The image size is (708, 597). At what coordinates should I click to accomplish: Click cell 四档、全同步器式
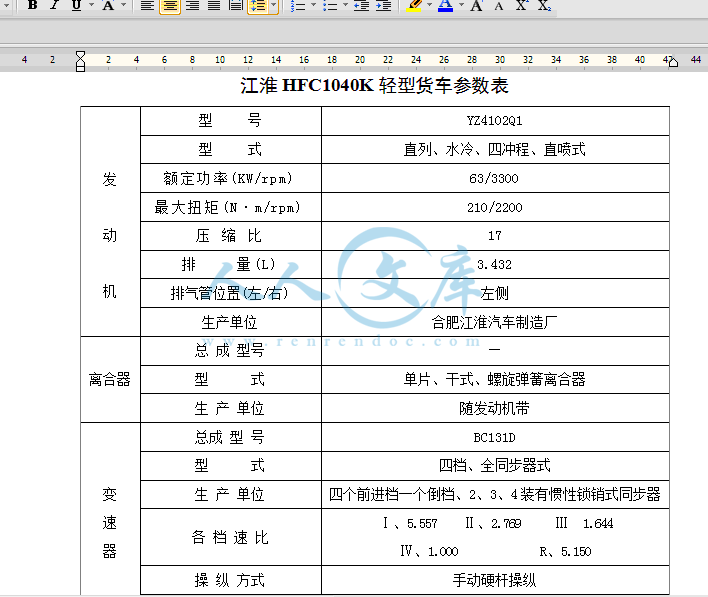pos(495,466)
